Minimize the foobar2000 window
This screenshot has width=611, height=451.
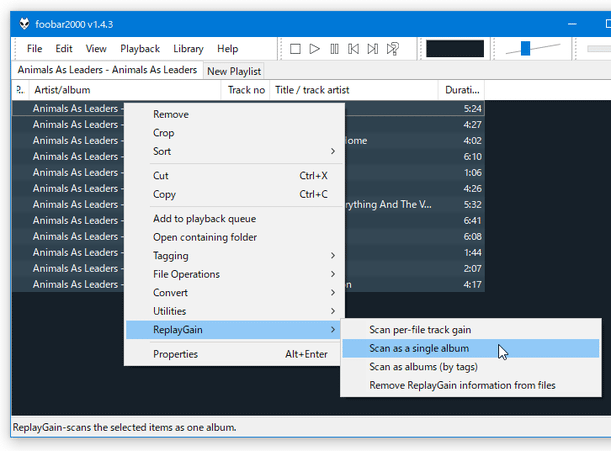(572, 24)
